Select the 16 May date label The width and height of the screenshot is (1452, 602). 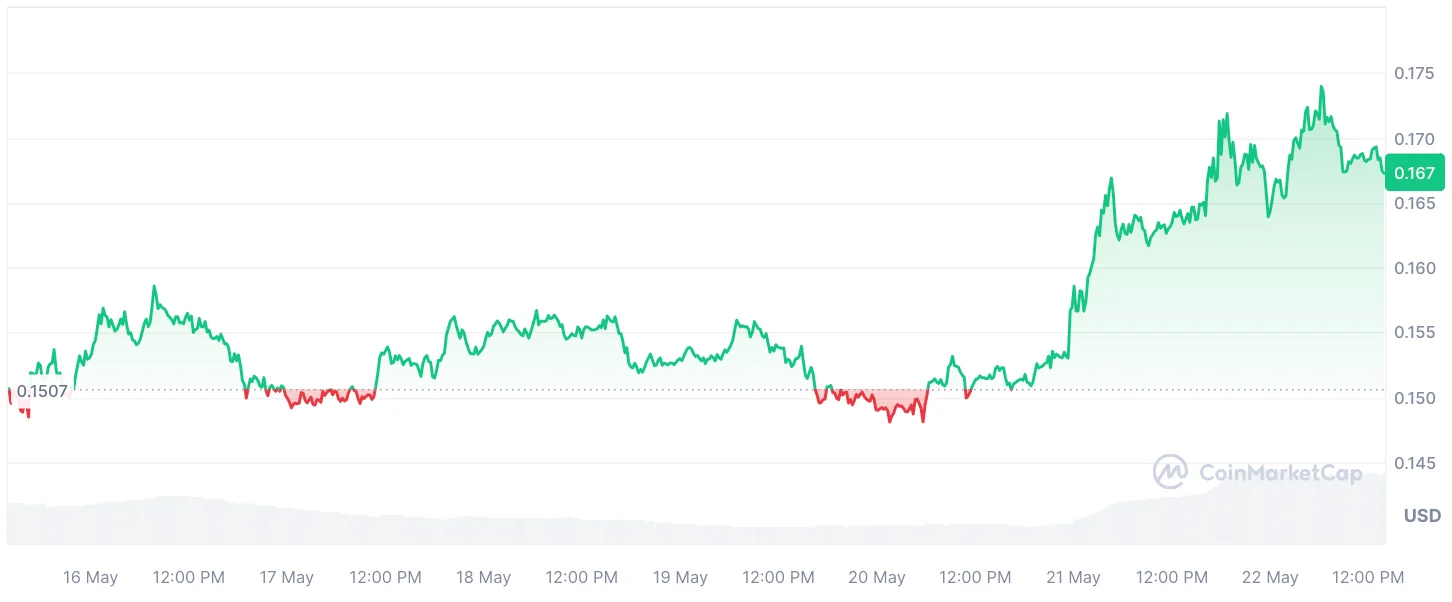pos(90,577)
